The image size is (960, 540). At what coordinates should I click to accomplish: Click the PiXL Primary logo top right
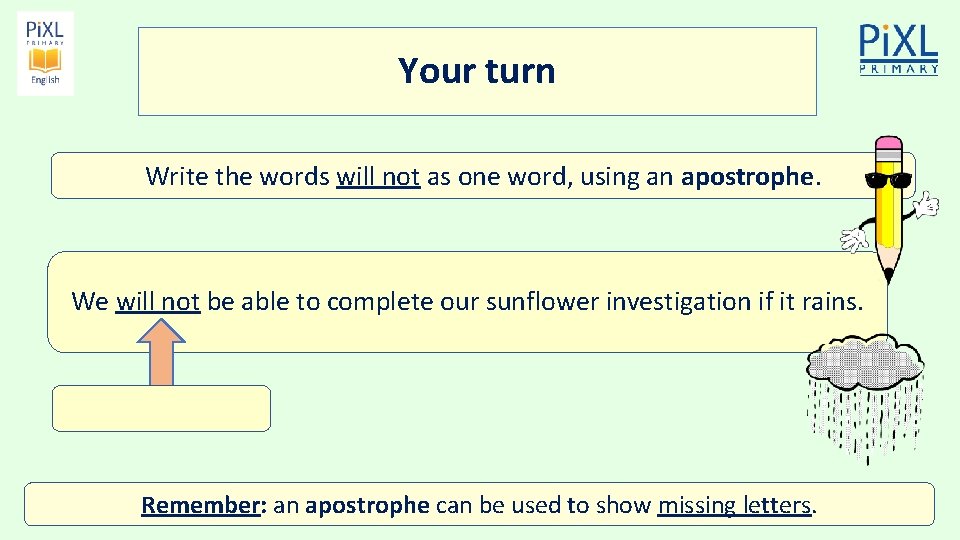coord(898,49)
